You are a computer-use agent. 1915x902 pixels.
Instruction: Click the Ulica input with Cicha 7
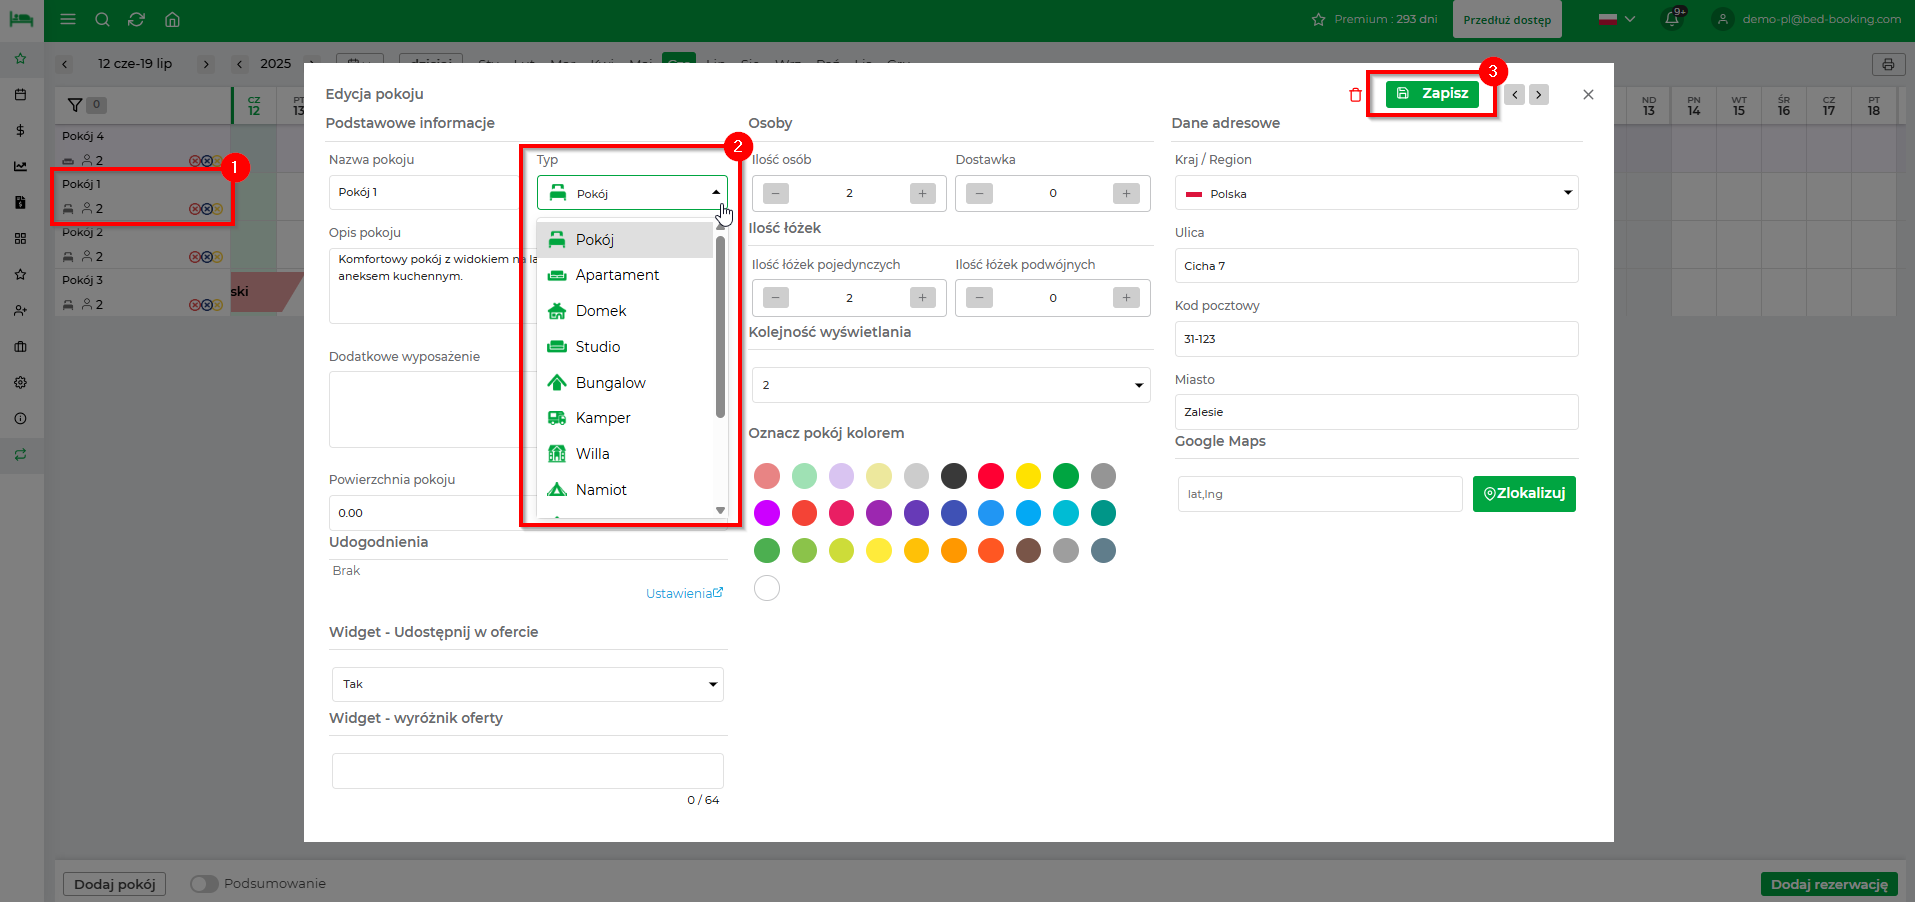1376,266
